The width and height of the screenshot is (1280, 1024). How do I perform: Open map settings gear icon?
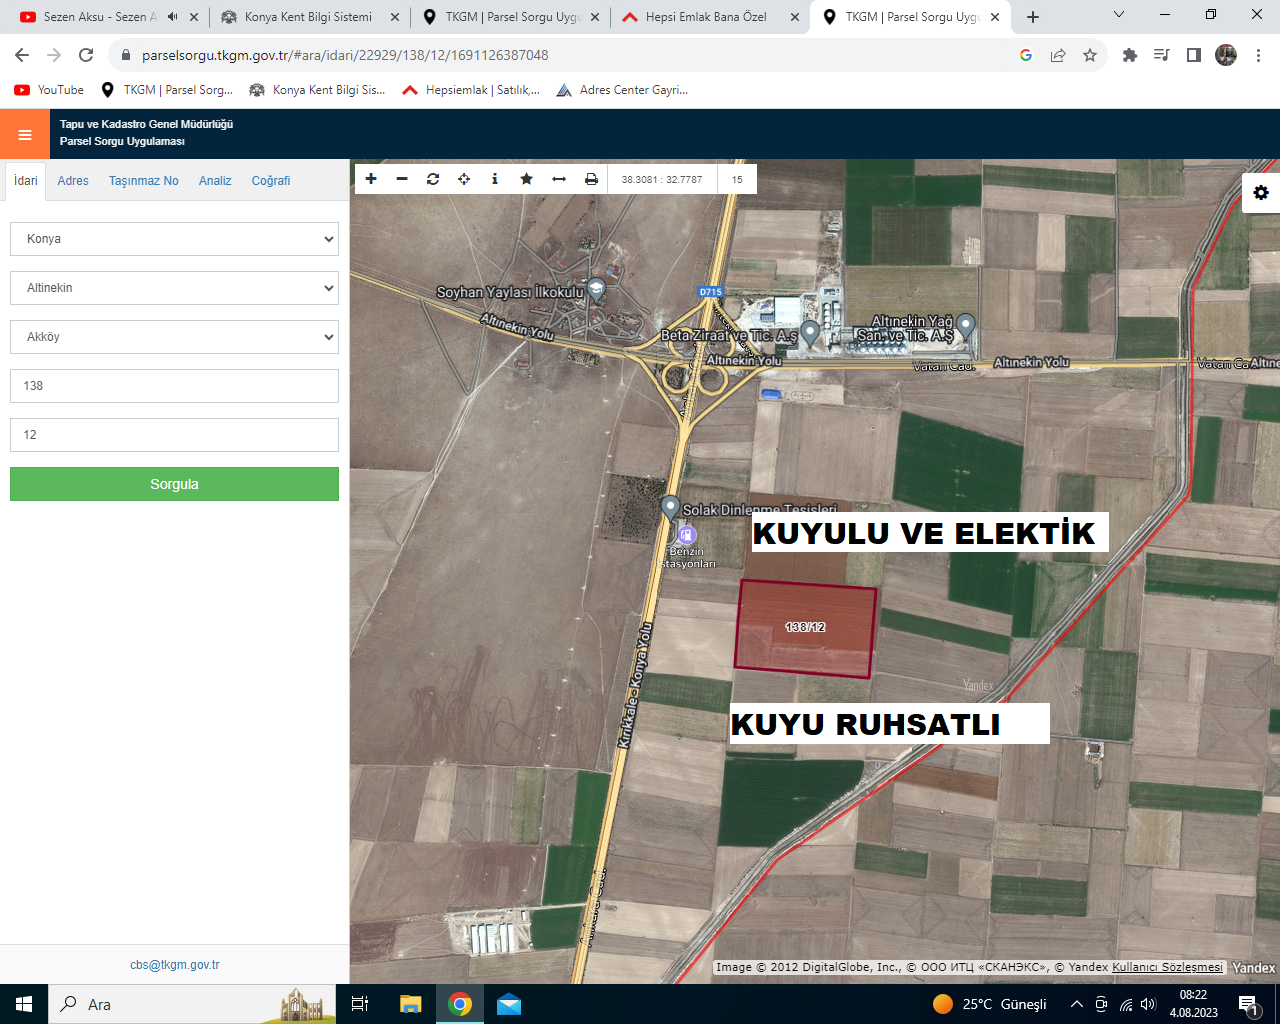1261,192
